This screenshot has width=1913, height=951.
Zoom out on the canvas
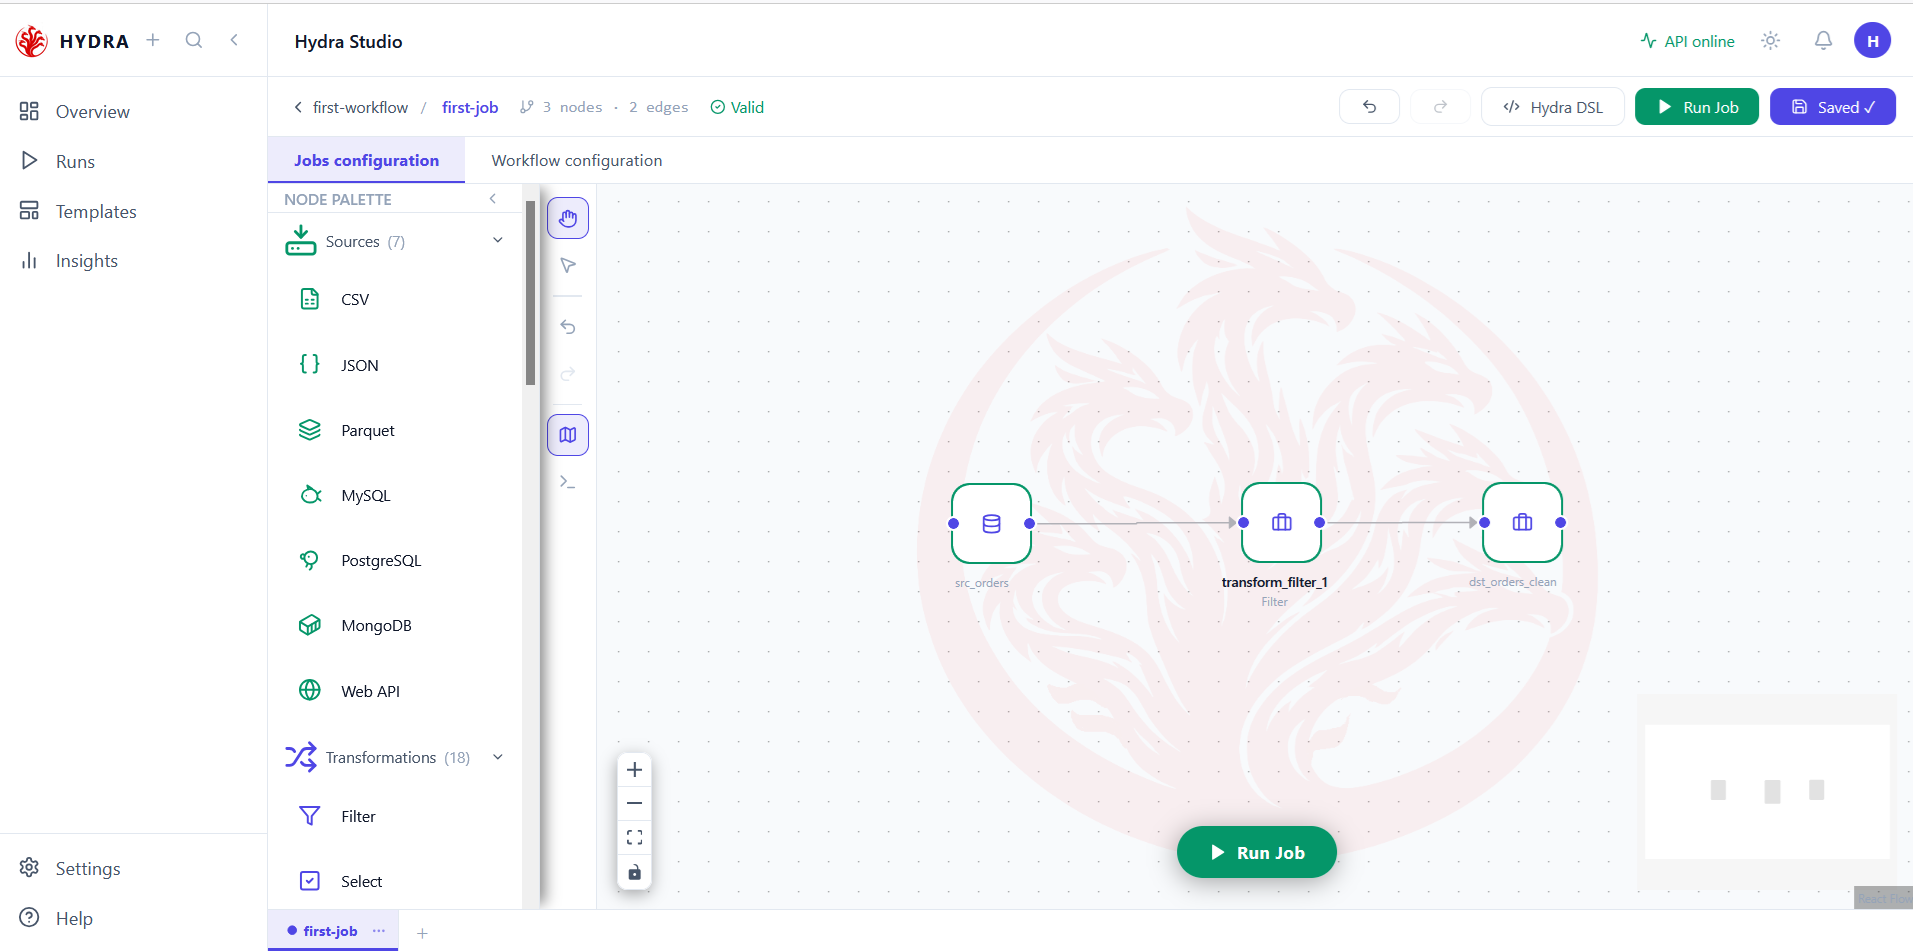634,803
